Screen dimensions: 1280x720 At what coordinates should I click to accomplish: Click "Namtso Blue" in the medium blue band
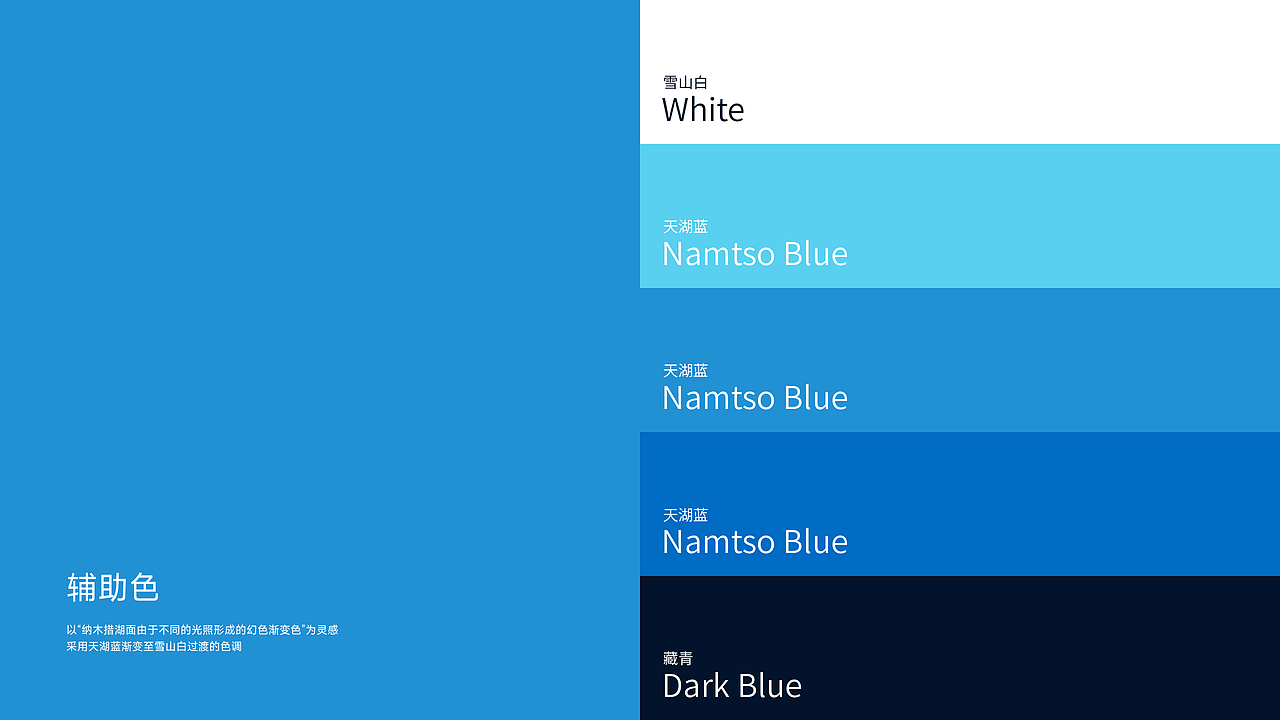pyautogui.click(x=755, y=397)
